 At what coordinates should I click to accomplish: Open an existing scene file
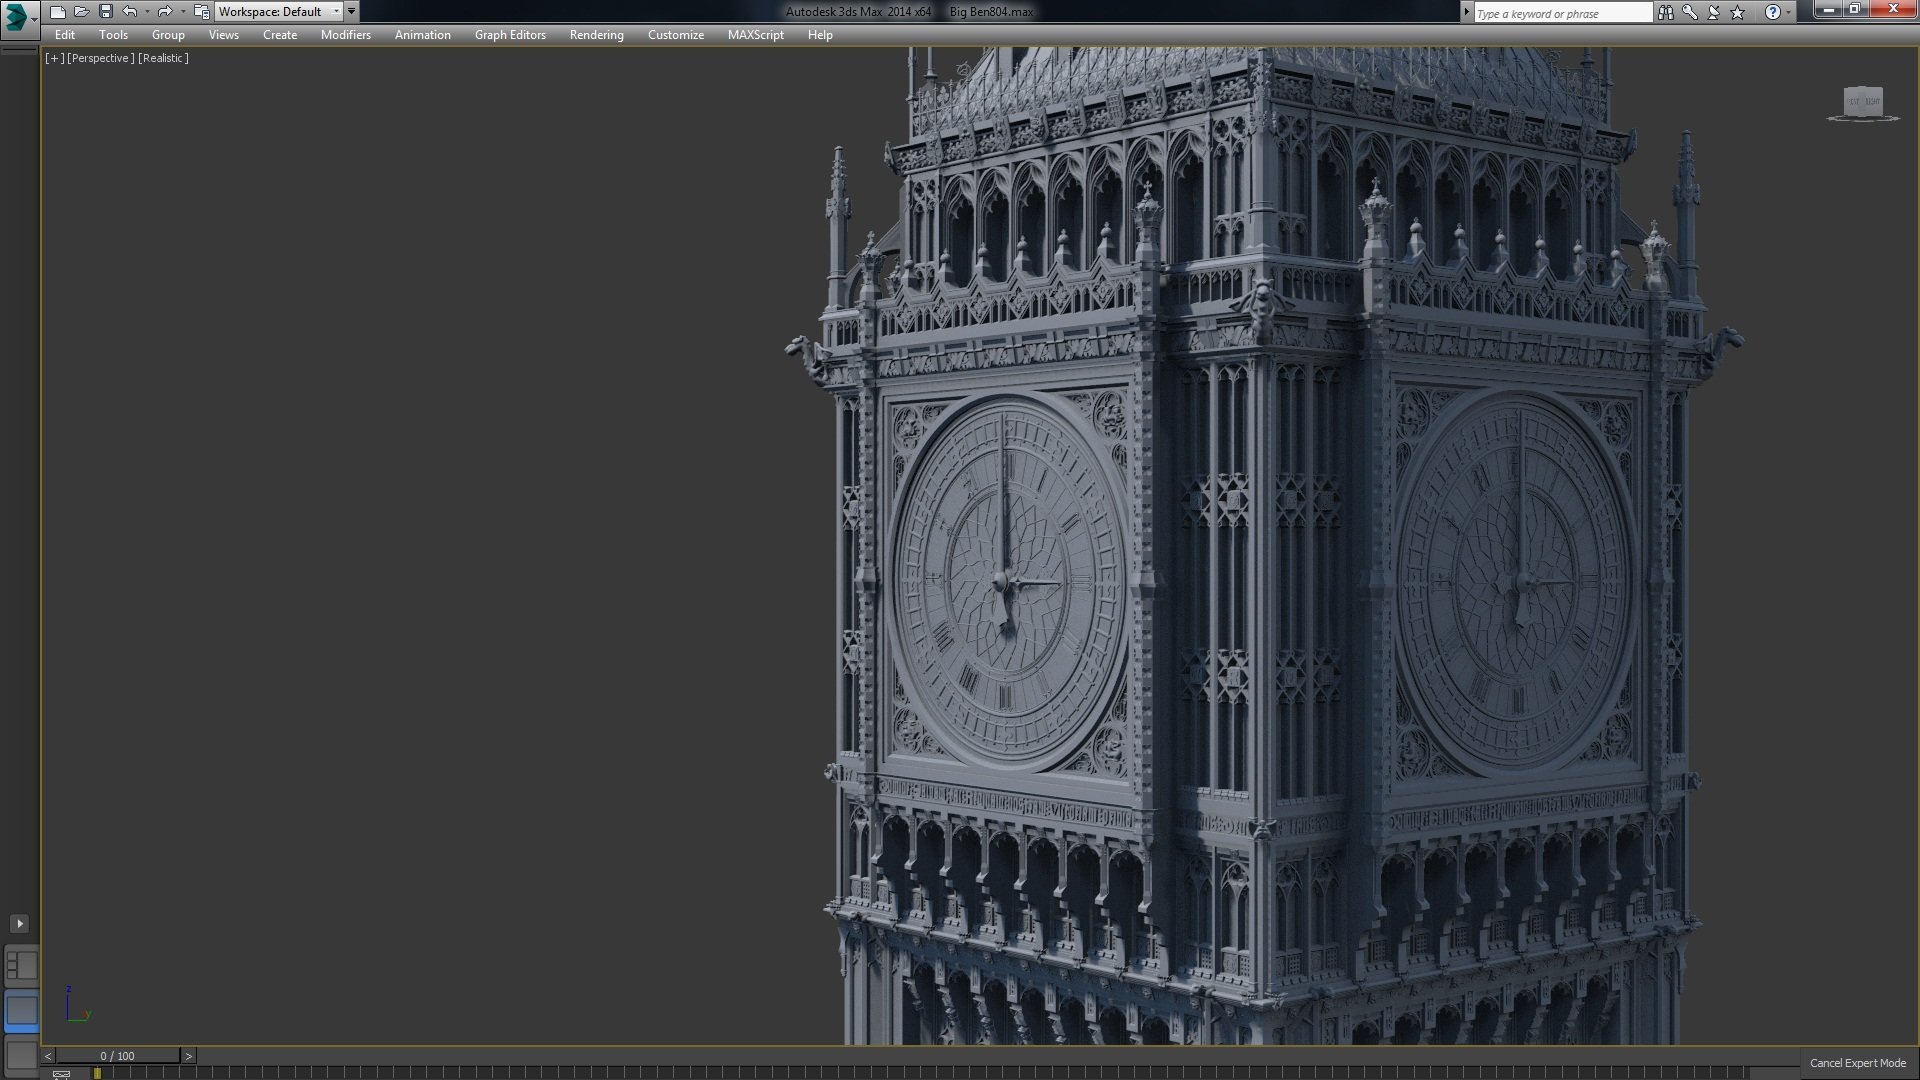(x=82, y=11)
